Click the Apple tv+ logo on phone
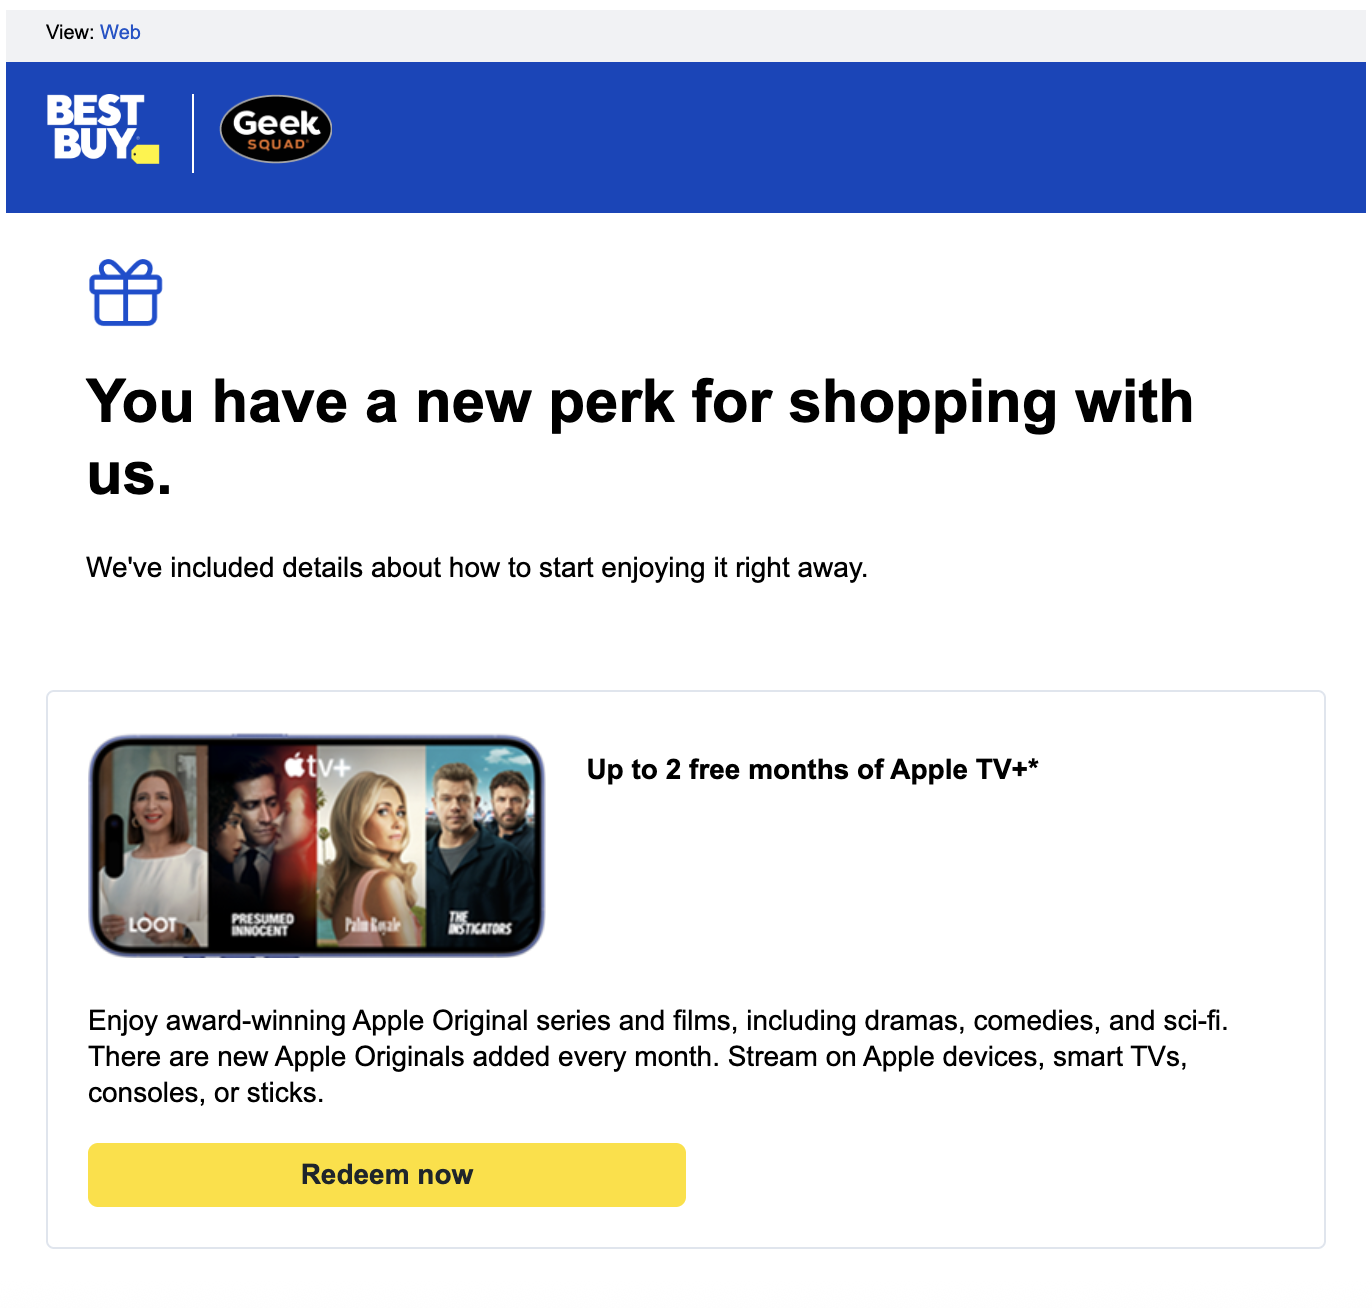1372x1308 pixels. coord(317,766)
